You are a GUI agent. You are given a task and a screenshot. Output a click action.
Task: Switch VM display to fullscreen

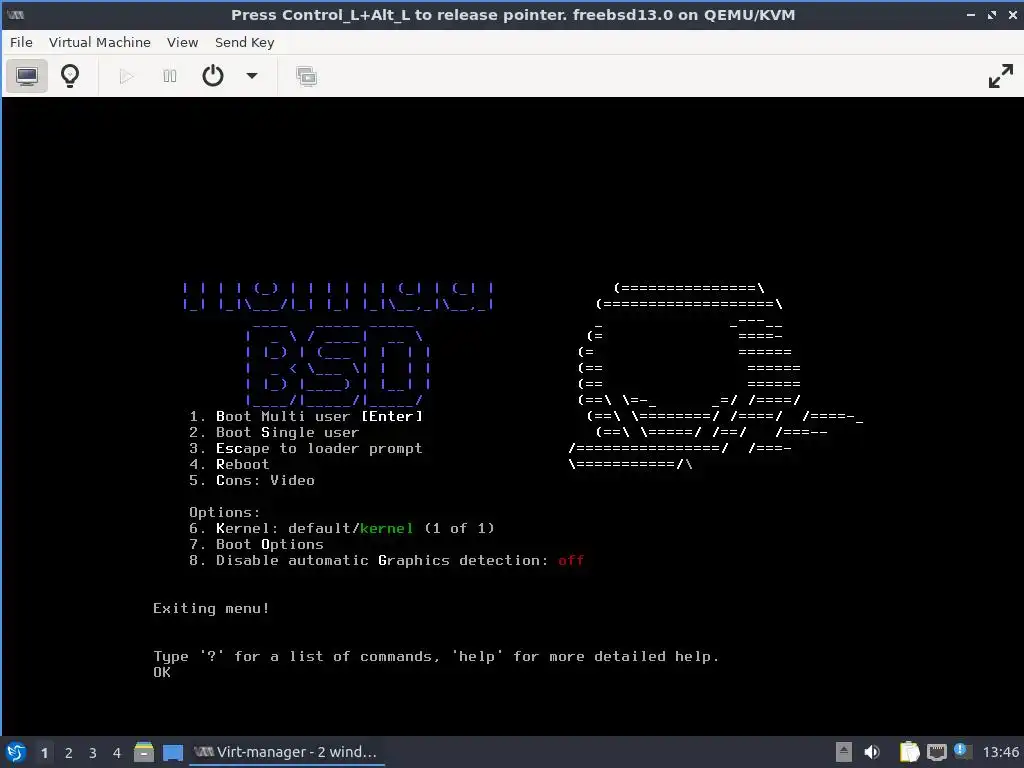[x=1000, y=76]
